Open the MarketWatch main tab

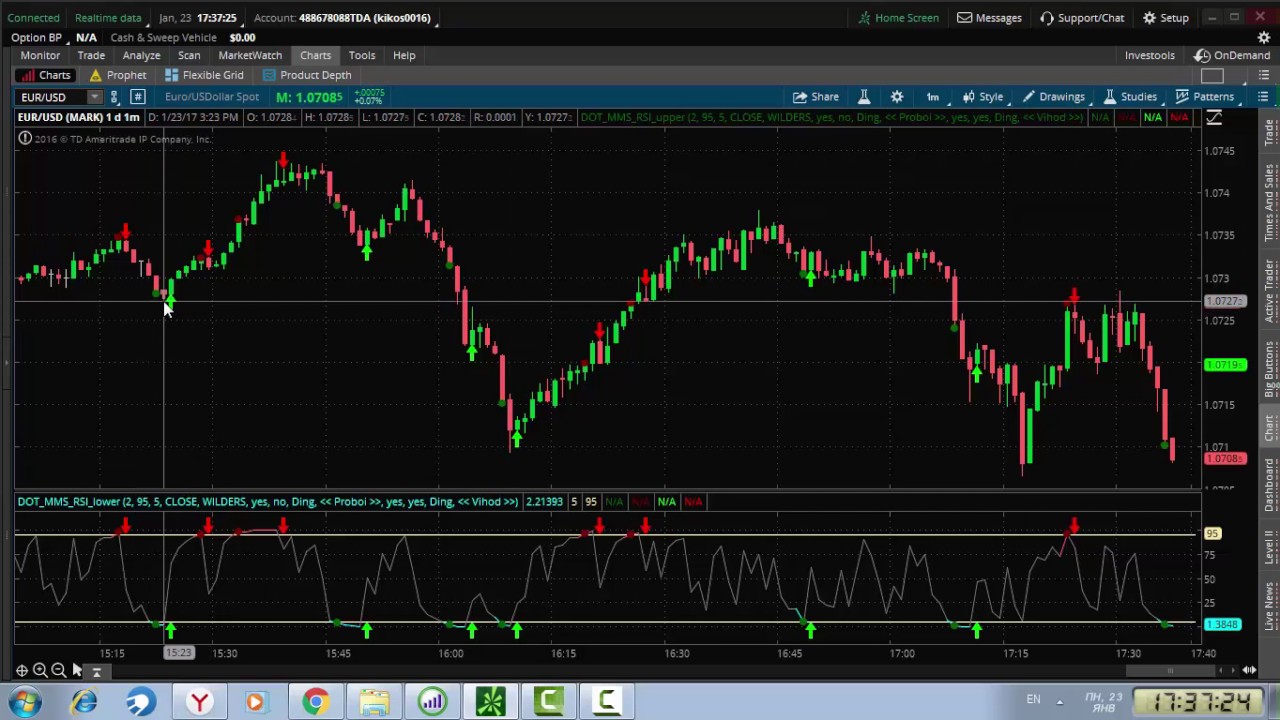pyautogui.click(x=250, y=55)
